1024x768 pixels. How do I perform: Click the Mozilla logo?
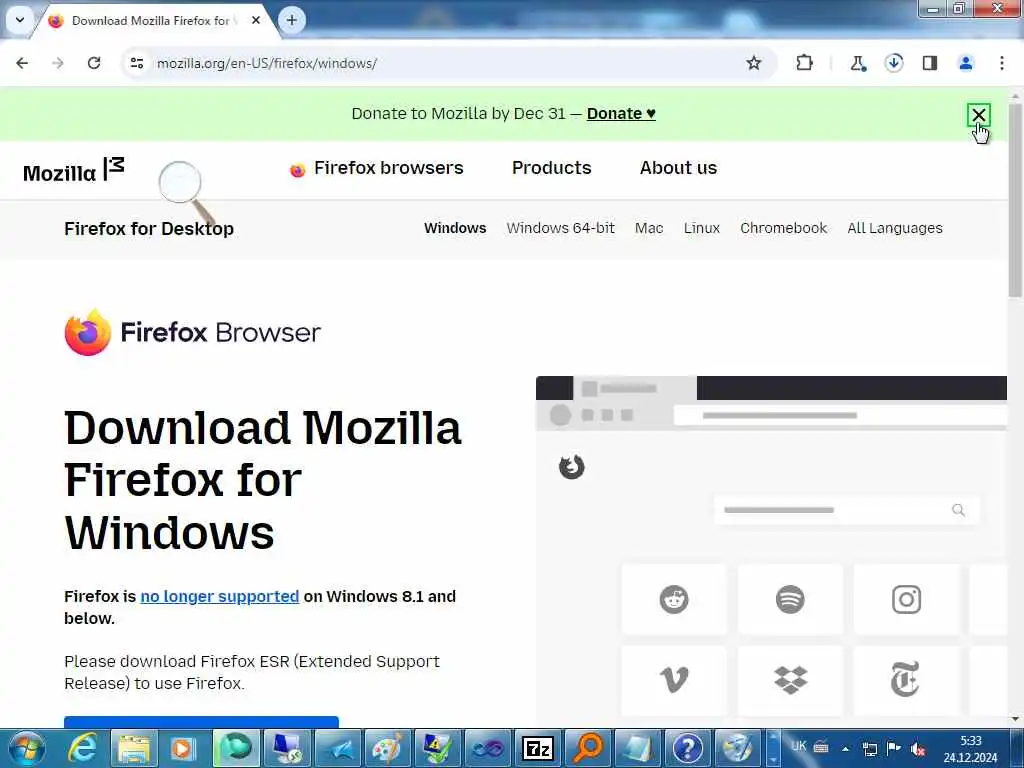(x=73, y=171)
